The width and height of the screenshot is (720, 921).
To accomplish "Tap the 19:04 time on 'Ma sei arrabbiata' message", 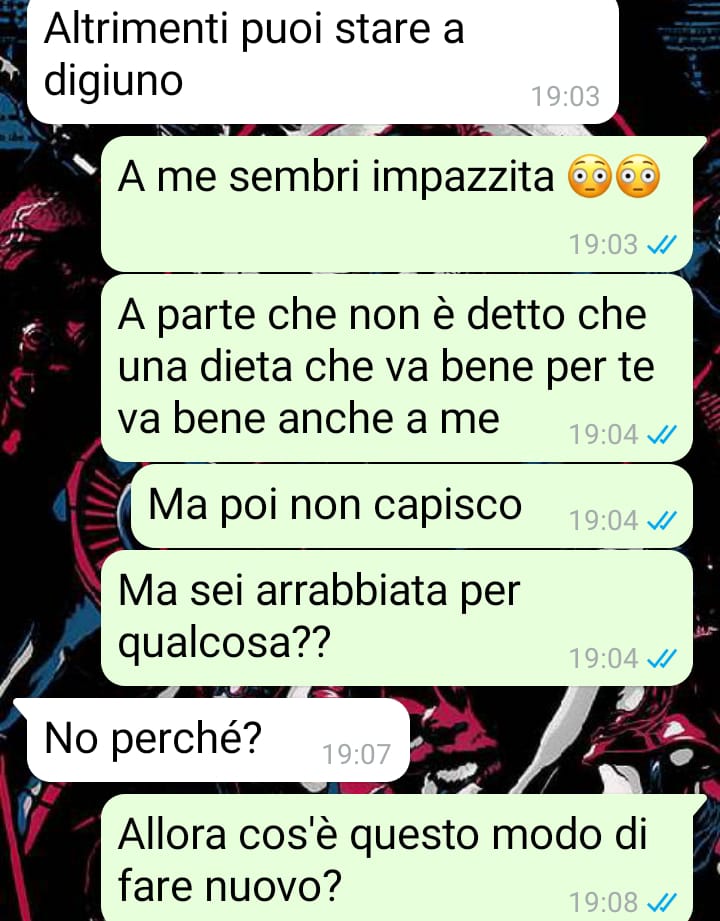I will (x=604, y=658).
